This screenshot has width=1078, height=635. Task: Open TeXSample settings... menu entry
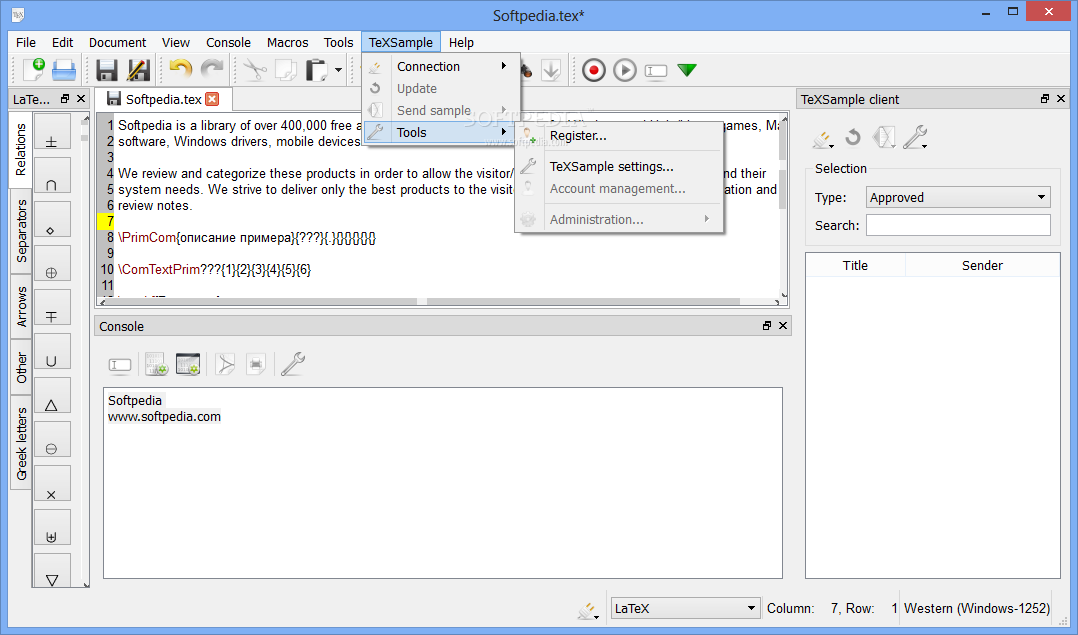(x=619, y=166)
